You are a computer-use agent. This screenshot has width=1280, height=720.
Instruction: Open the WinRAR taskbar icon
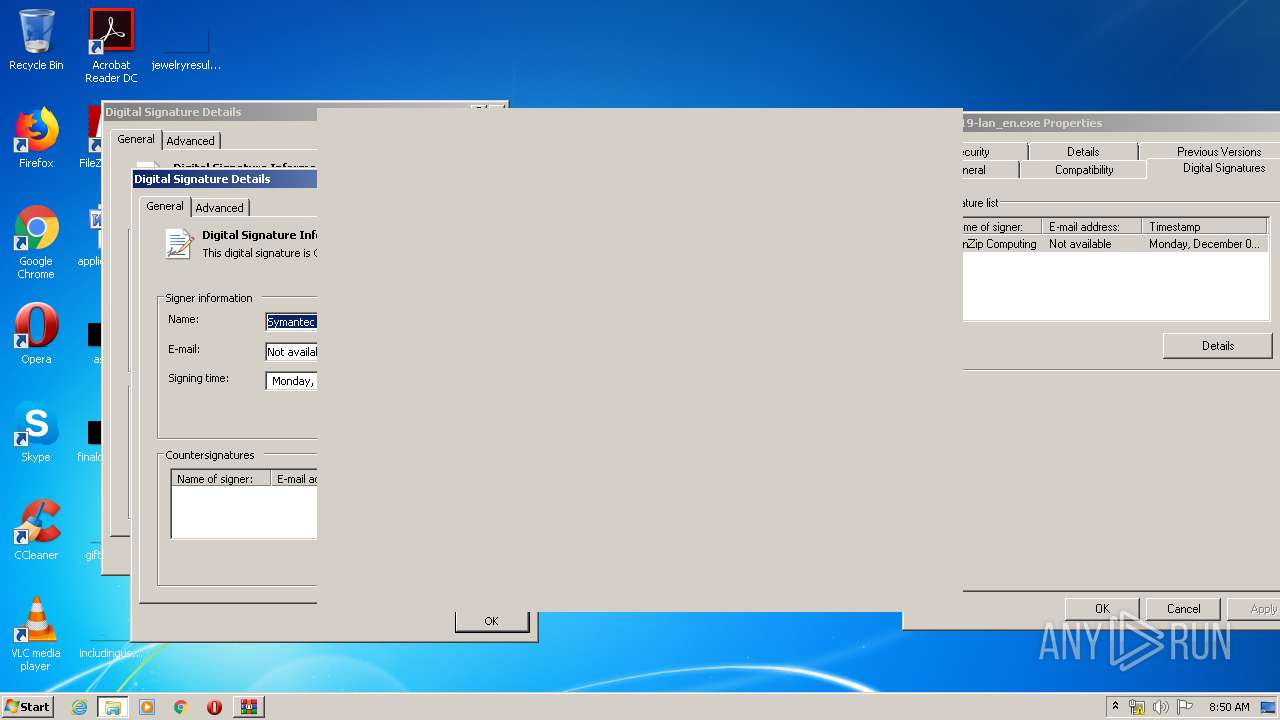coord(248,707)
